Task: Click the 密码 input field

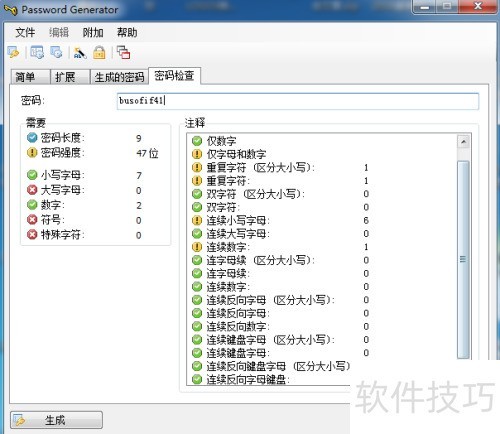Action: [x=298, y=101]
